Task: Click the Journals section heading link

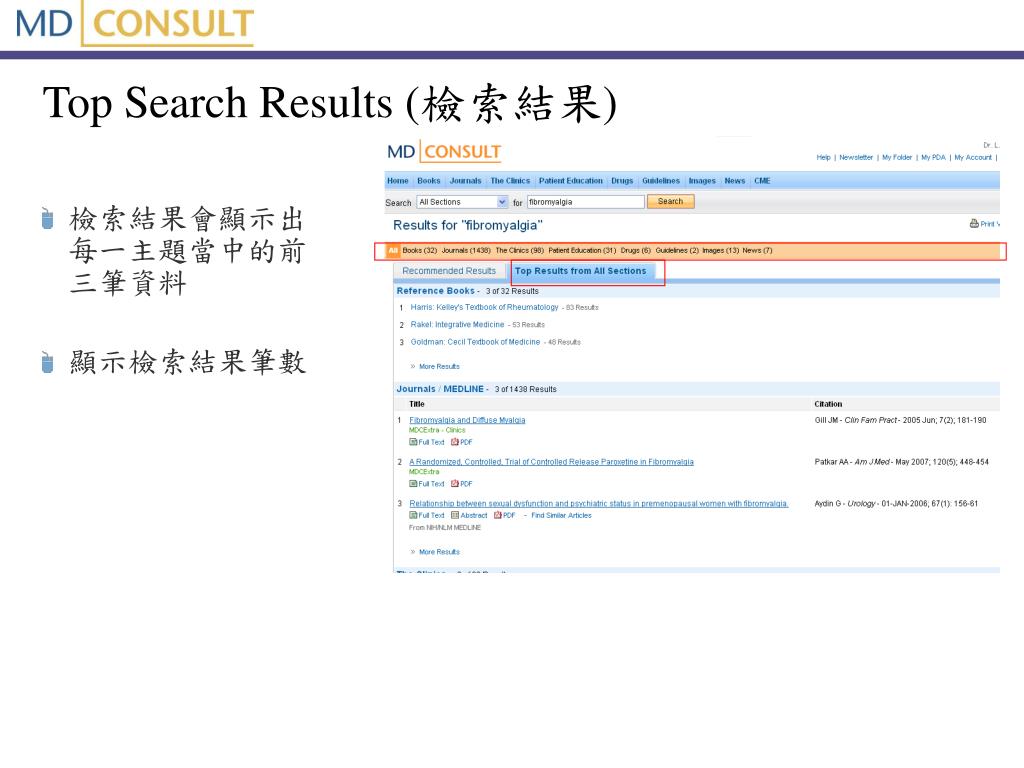Action: click(x=415, y=389)
